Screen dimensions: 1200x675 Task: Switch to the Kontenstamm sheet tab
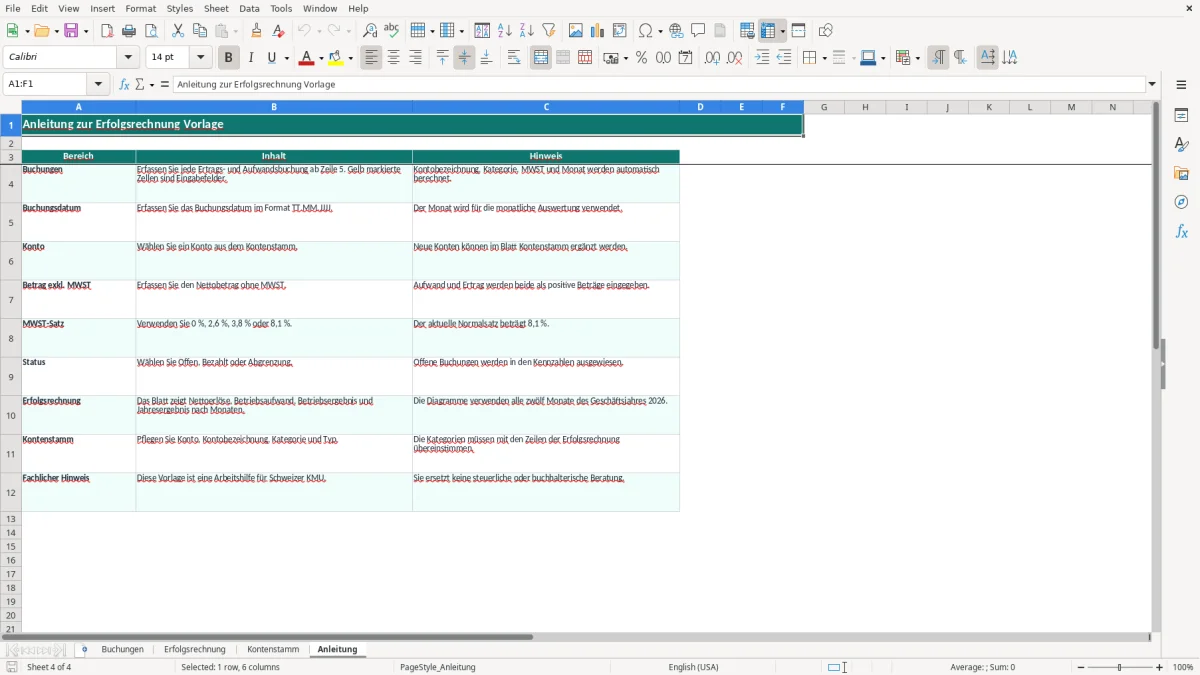pos(273,650)
